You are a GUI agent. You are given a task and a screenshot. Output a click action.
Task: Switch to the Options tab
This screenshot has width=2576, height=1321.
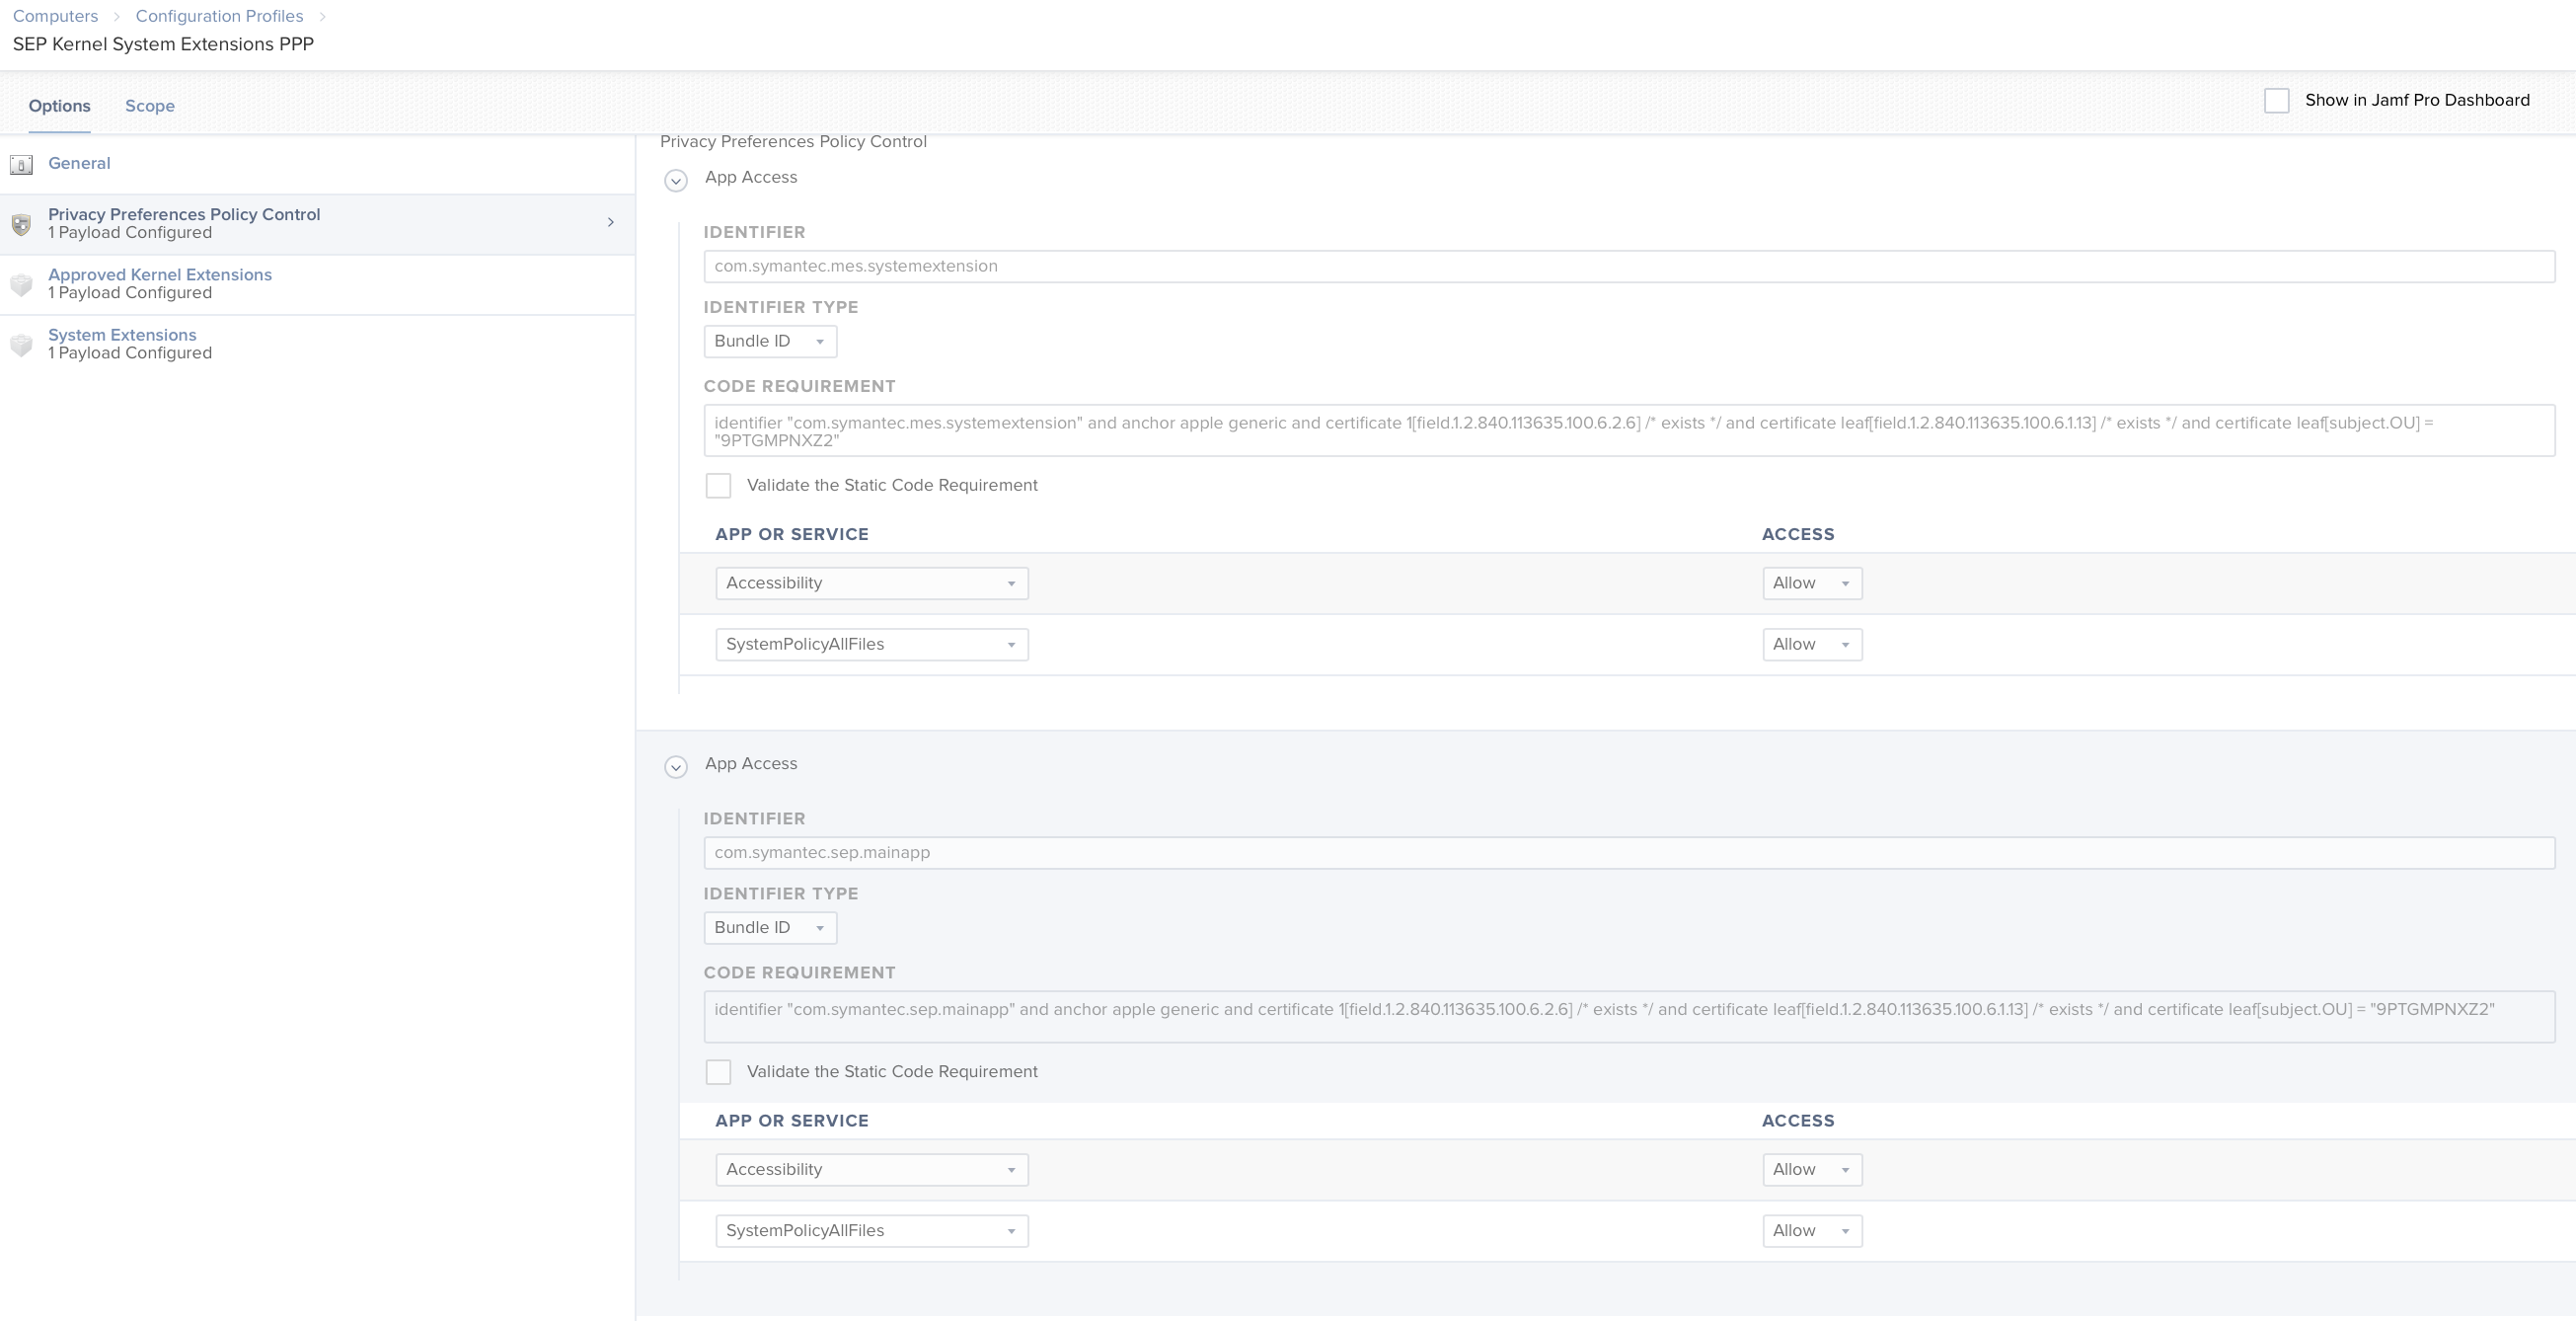[59, 106]
